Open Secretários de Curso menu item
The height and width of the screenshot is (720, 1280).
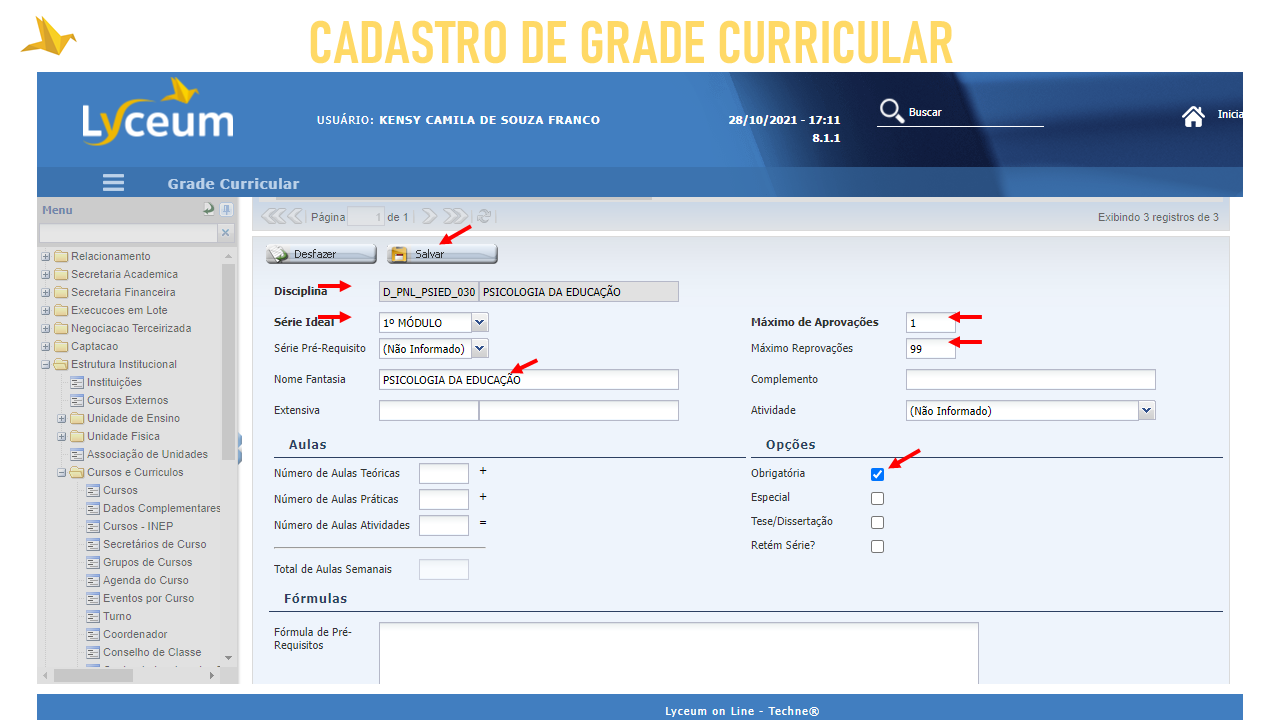click(x=155, y=545)
